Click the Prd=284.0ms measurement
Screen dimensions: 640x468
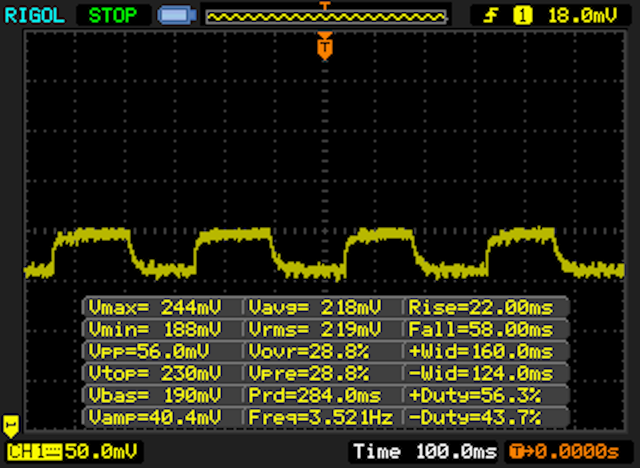[x=315, y=395]
